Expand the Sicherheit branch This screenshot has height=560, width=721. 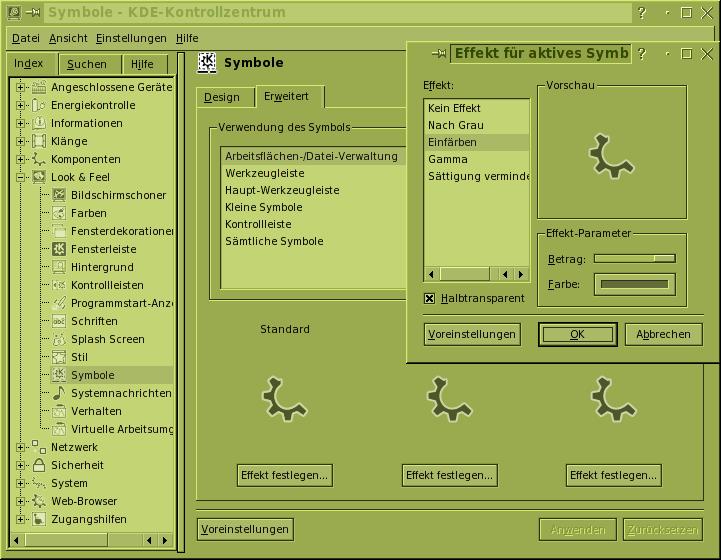20,465
